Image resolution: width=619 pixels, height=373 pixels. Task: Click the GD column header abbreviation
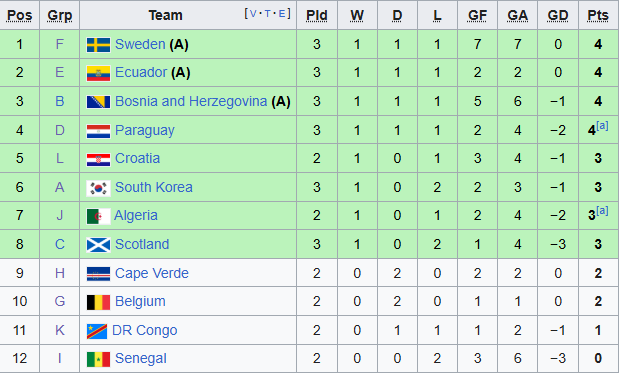click(x=557, y=15)
